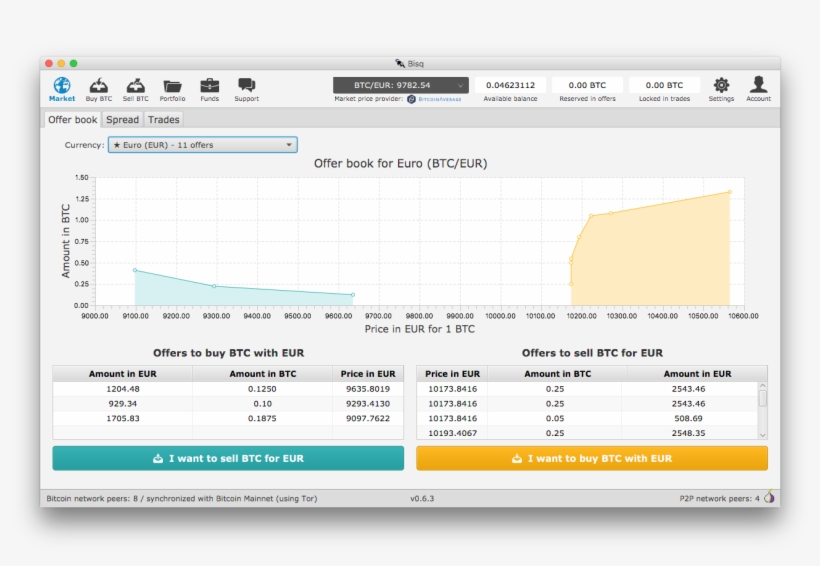This screenshot has width=820, height=566.
Task: Click the scroll down arrow in sell offers
Action: pos(762,435)
